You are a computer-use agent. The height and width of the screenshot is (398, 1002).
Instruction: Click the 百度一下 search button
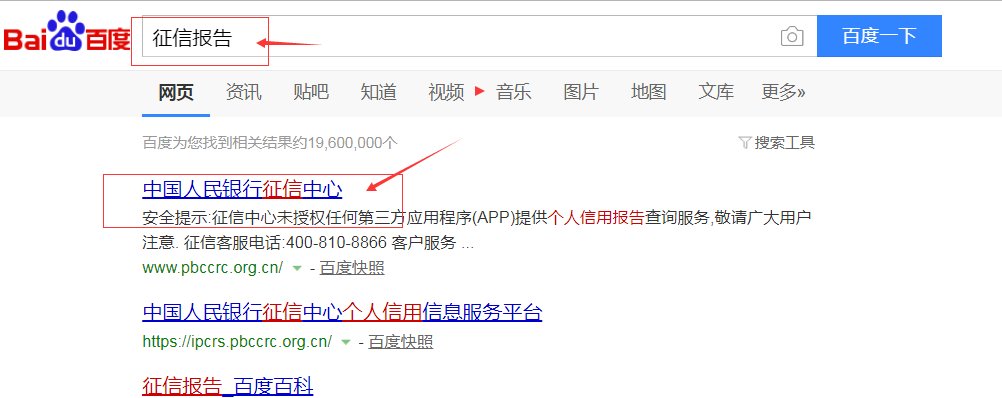coord(879,36)
